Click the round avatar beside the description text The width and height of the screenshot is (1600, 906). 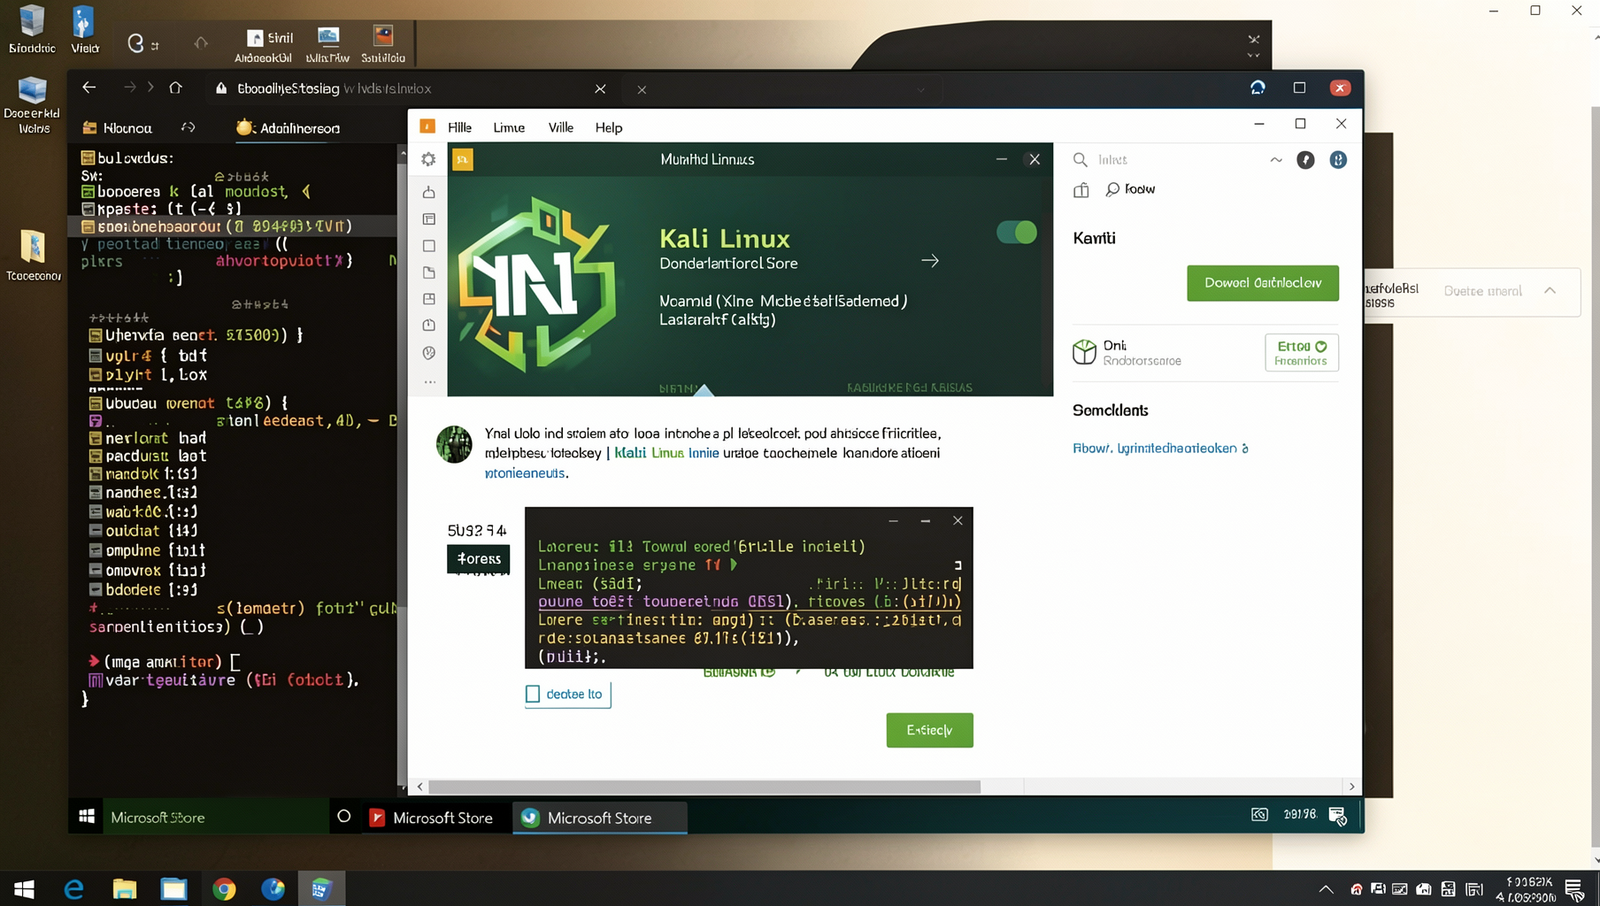[x=454, y=444]
